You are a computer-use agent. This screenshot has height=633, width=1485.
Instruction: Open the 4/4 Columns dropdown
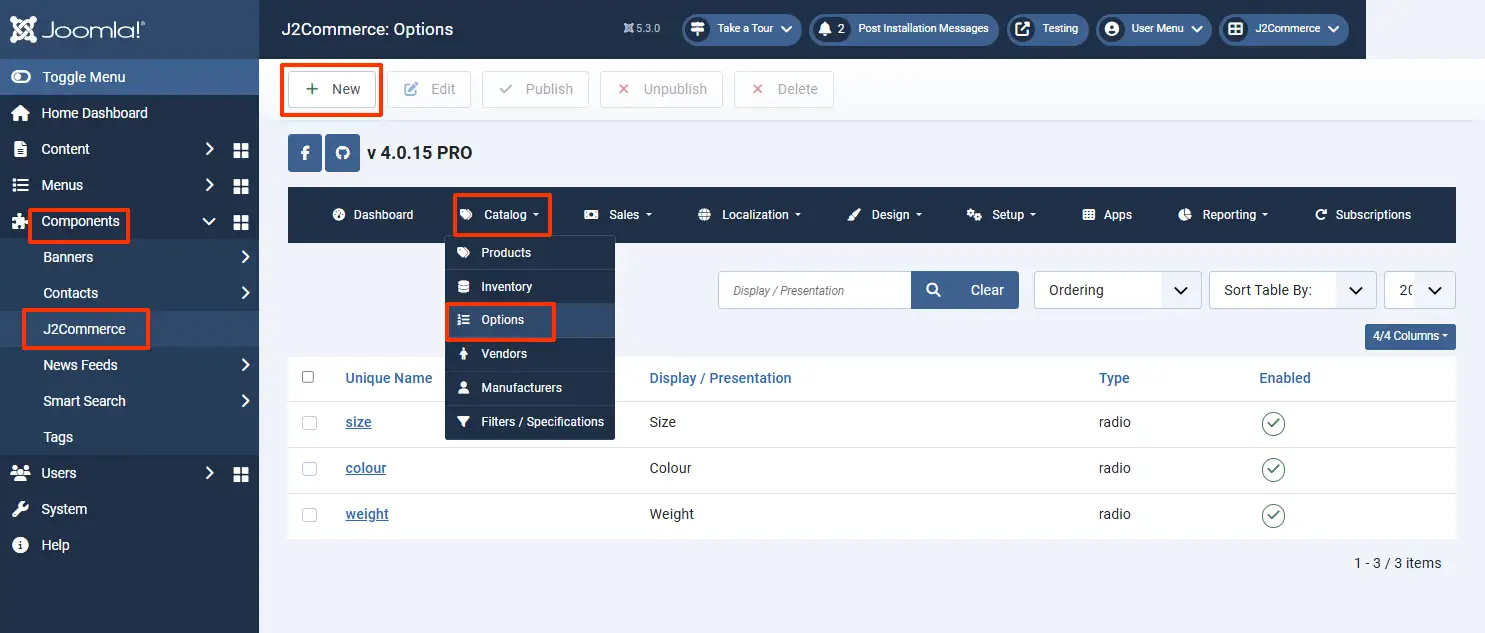[x=1410, y=336]
